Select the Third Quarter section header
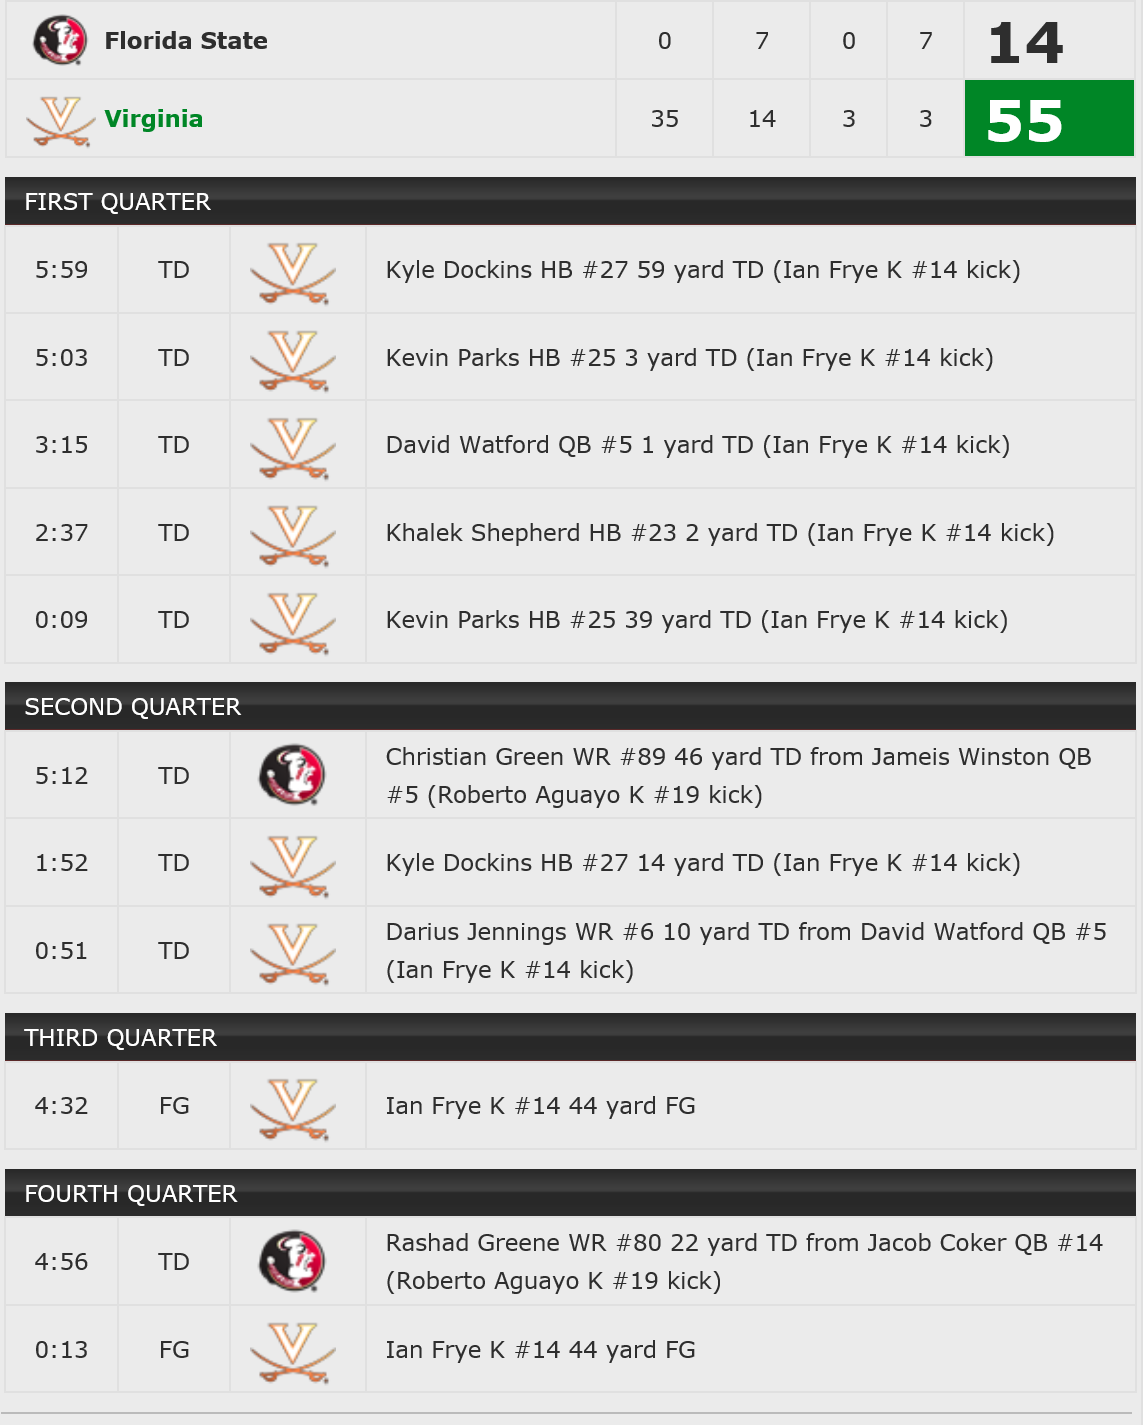 (x=570, y=1037)
